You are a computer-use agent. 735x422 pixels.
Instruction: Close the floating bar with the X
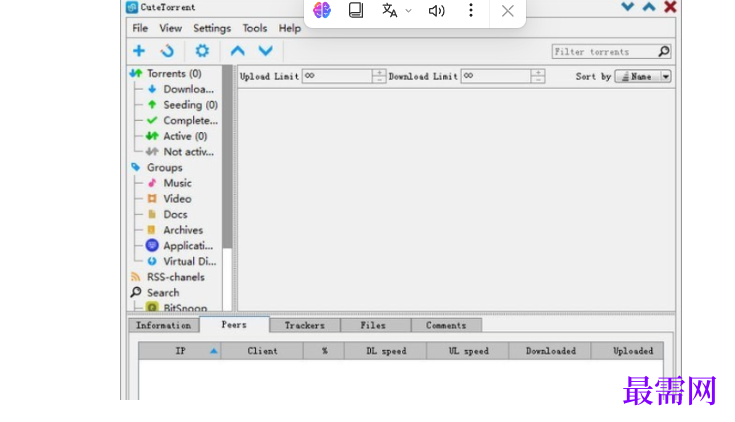click(x=508, y=11)
